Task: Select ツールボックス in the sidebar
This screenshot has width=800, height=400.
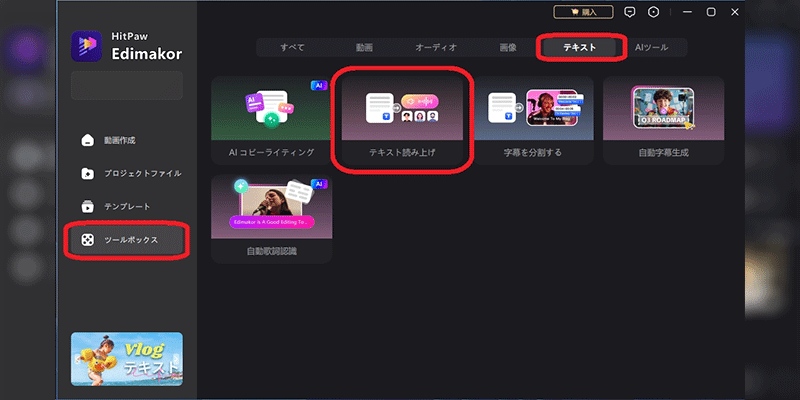Action: click(x=127, y=240)
